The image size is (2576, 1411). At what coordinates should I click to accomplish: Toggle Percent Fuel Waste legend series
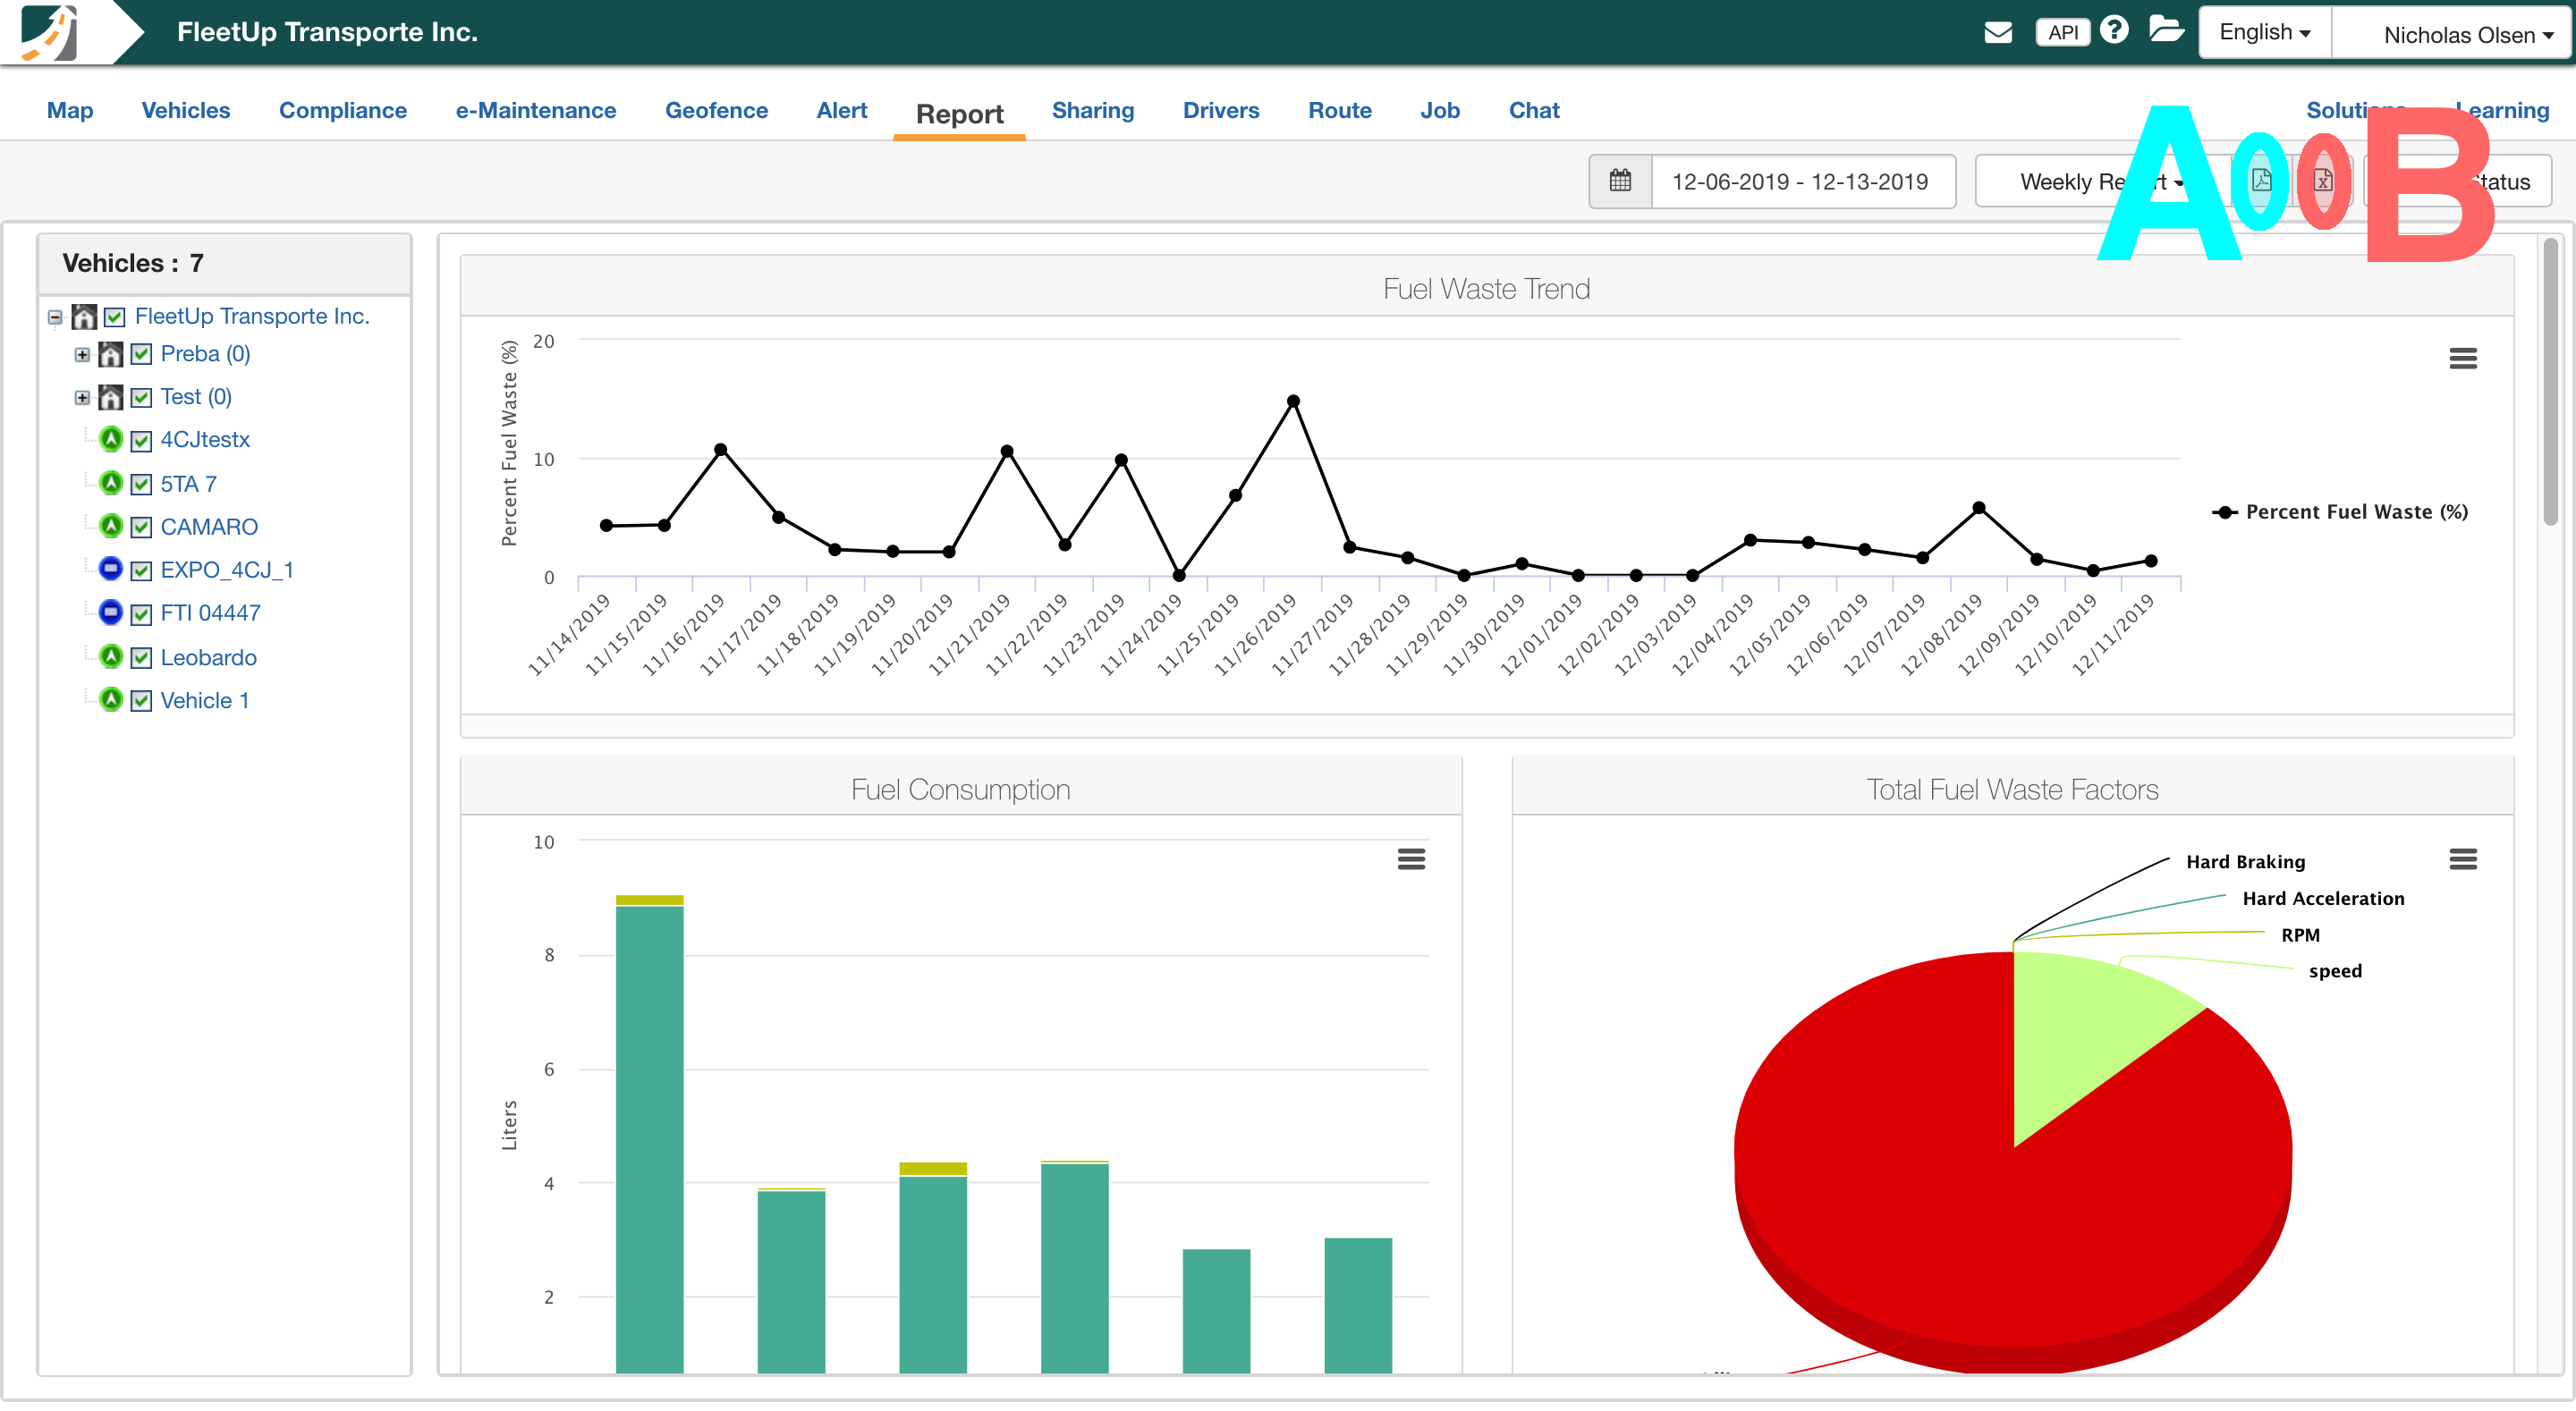point(2340,512)
